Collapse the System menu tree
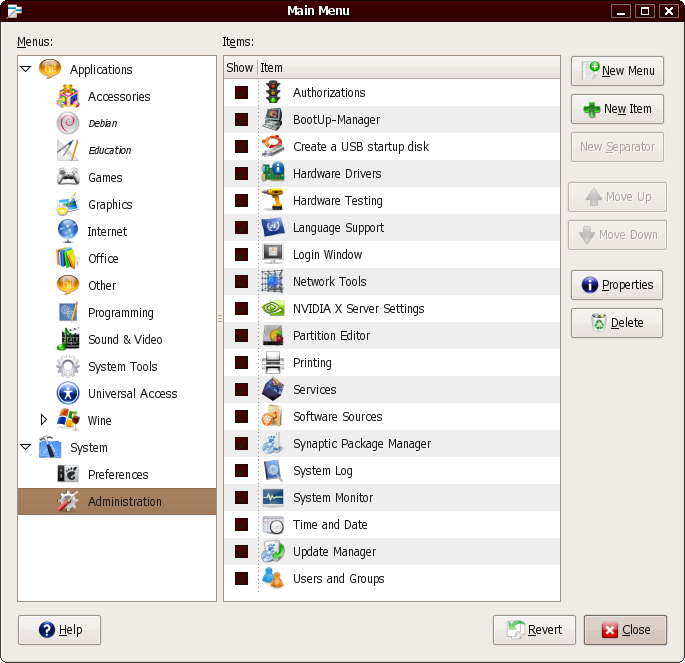Image resolution: width=685 pixels, height=663 pixels. [26, 447]
